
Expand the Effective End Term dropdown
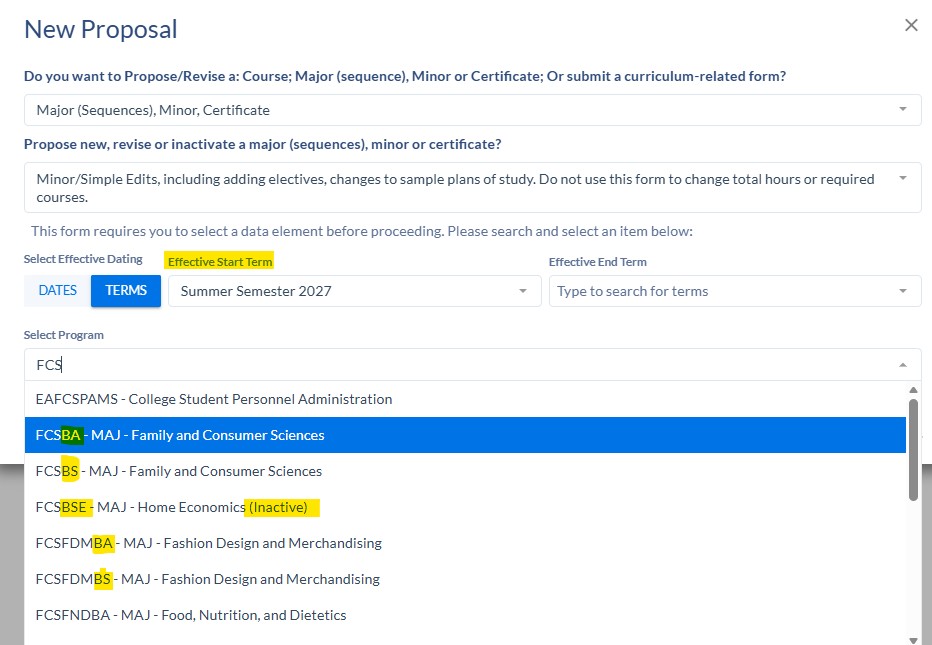tap(904, 289)
